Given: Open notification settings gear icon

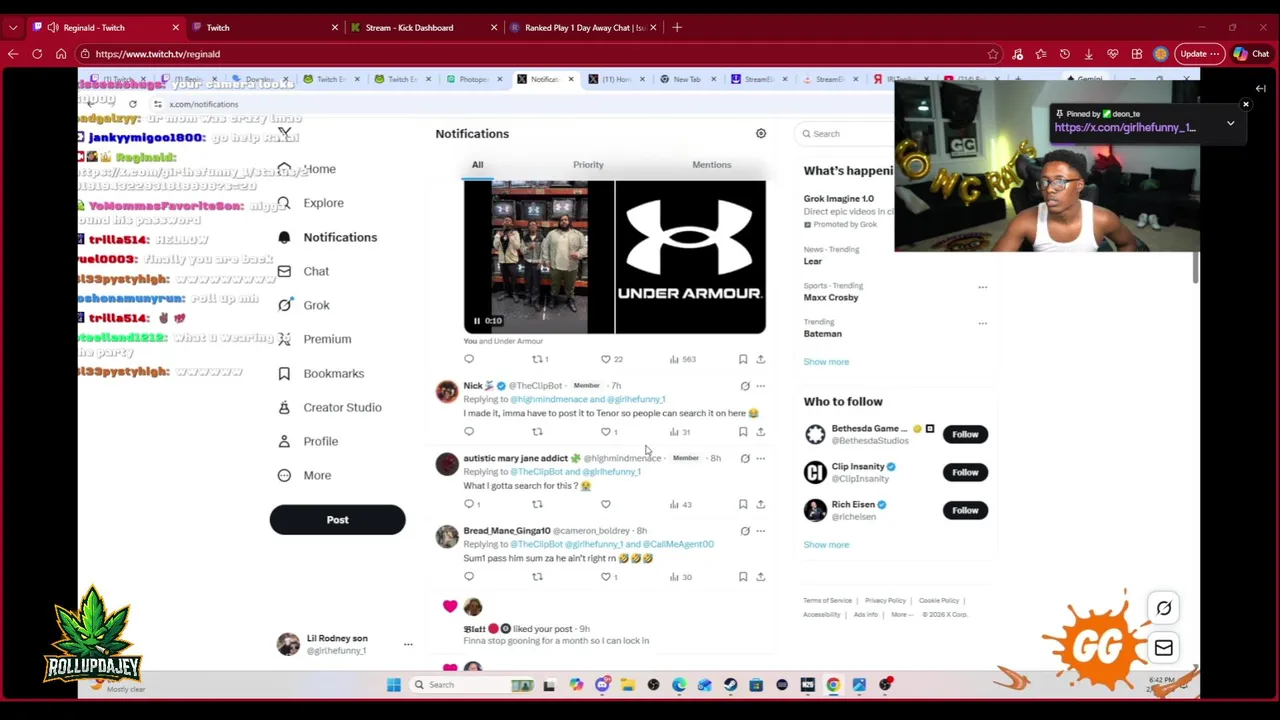Looking at the screenshot, I should [761, 133].
